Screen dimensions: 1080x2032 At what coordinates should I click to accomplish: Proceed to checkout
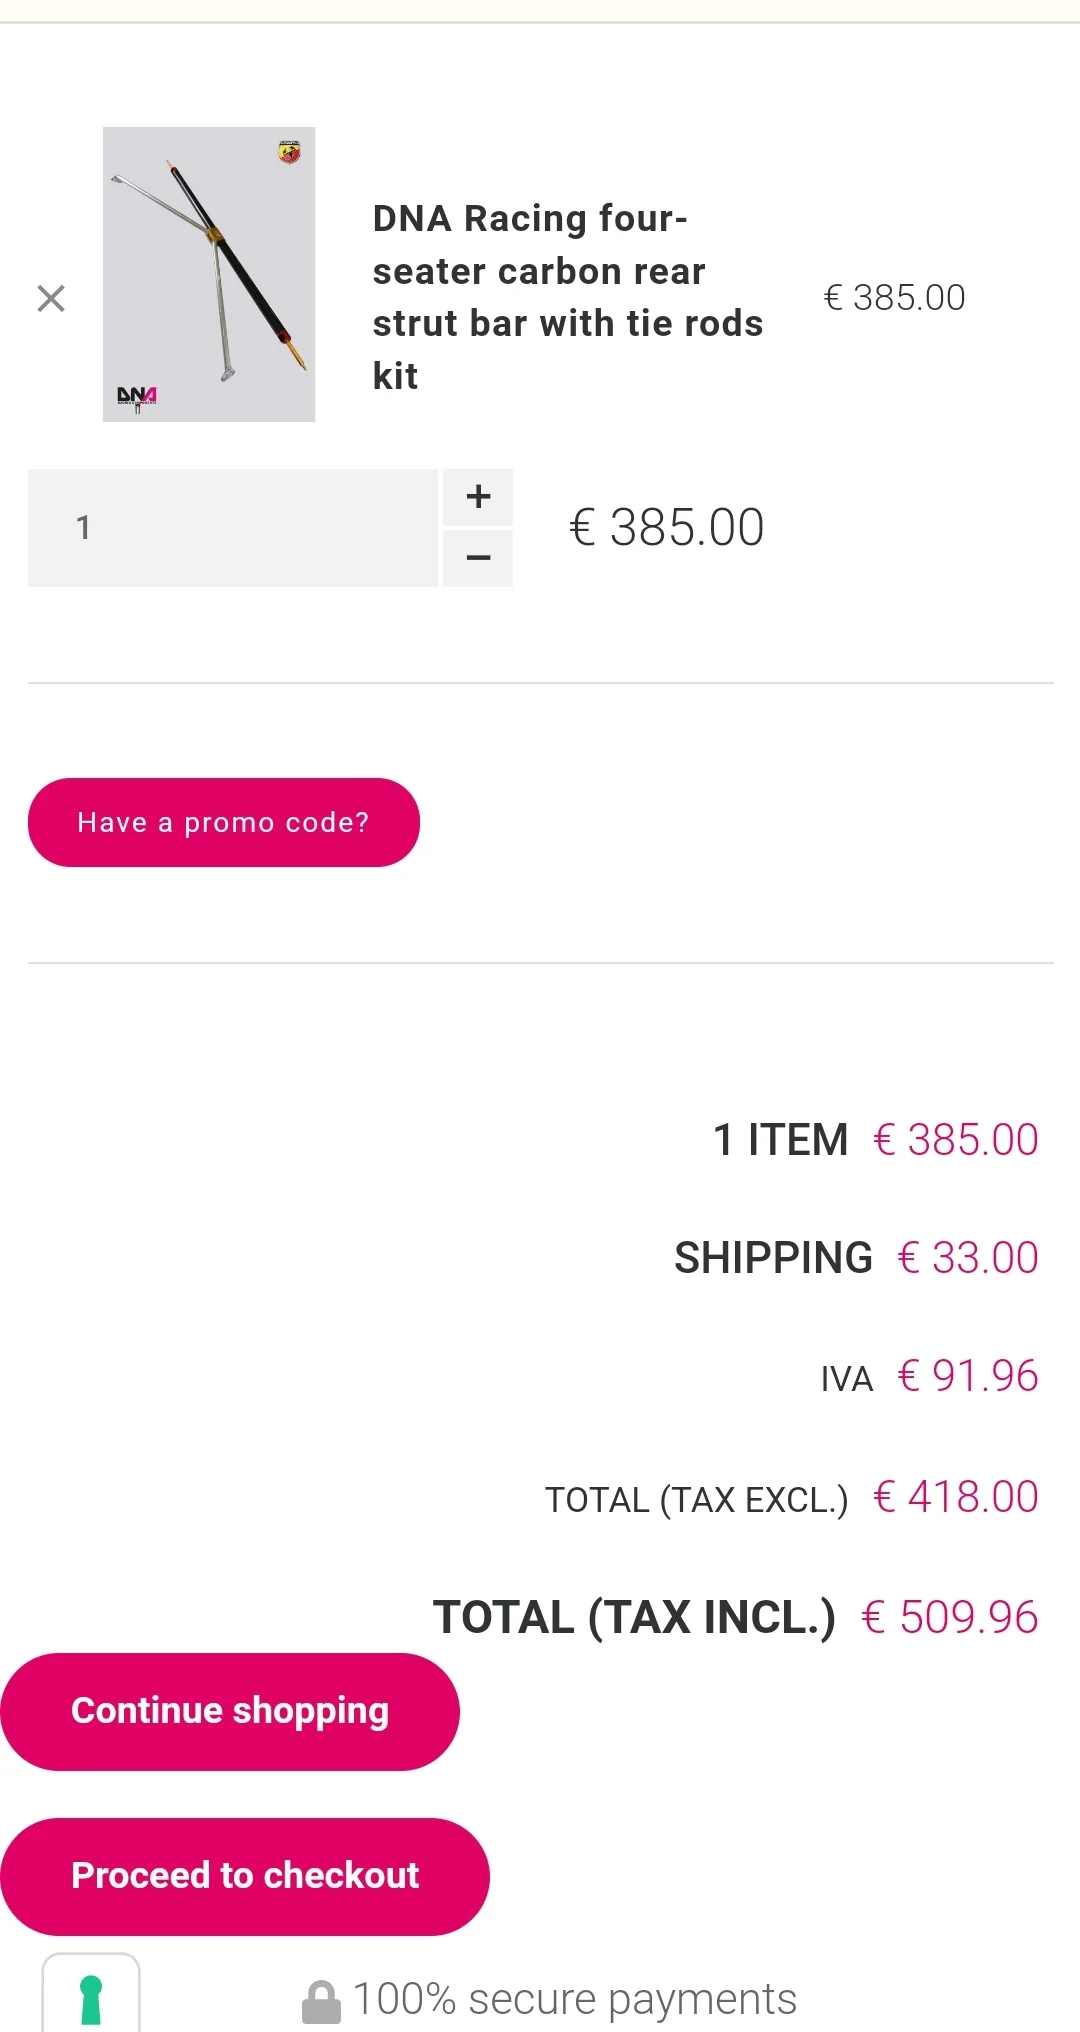(245, 1876)
